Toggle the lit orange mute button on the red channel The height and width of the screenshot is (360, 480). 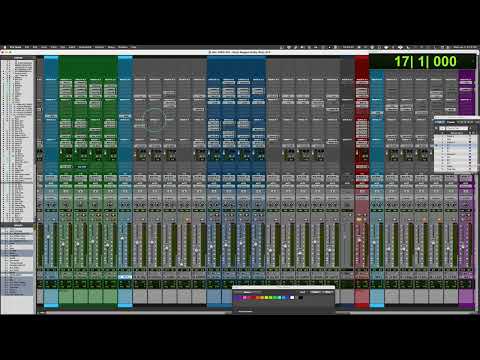coord(359,219)
